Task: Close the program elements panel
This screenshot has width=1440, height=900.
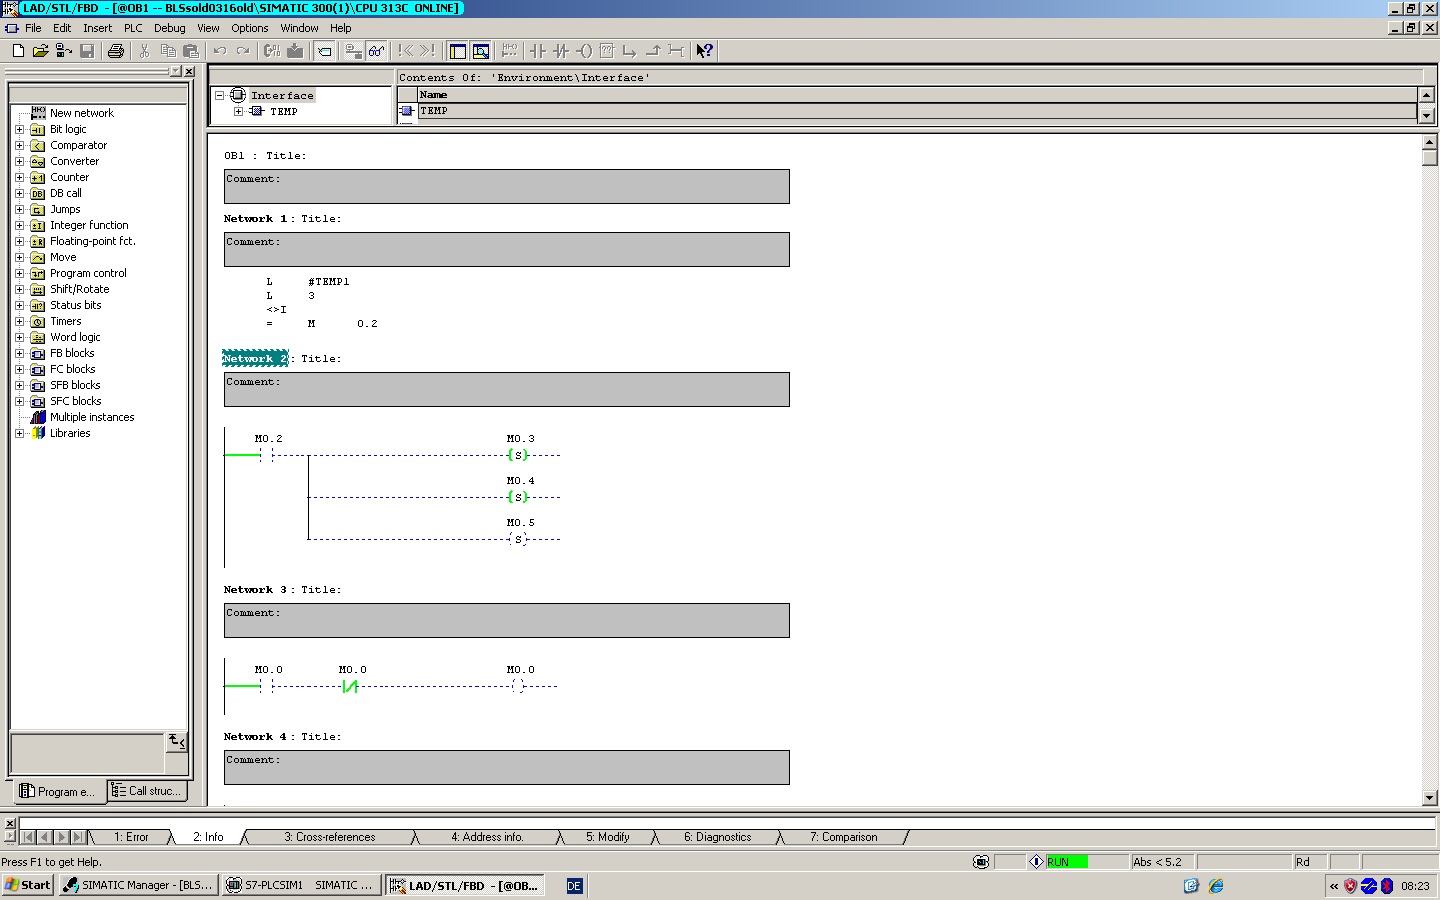Action: pyautogui.click(x=189, y=72)
